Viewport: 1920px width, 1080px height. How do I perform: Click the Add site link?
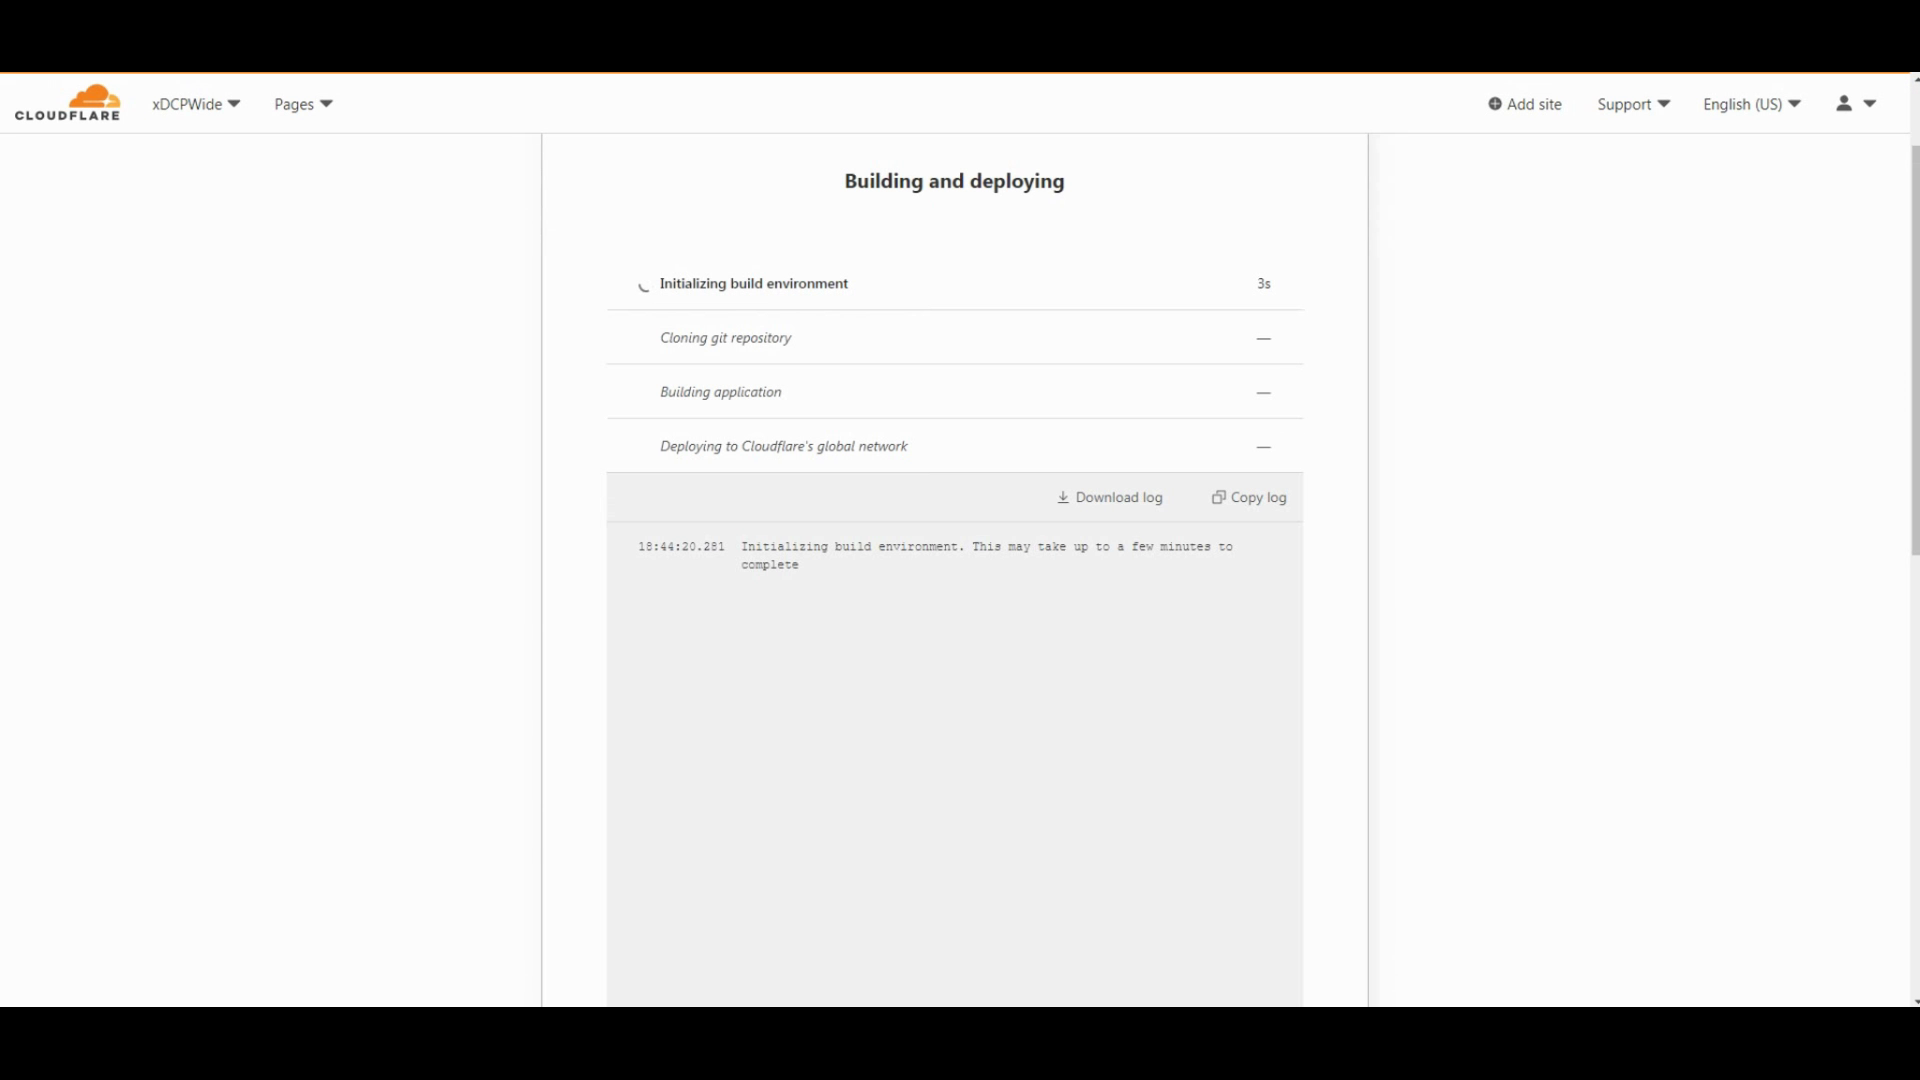[x=1533, y=104]
